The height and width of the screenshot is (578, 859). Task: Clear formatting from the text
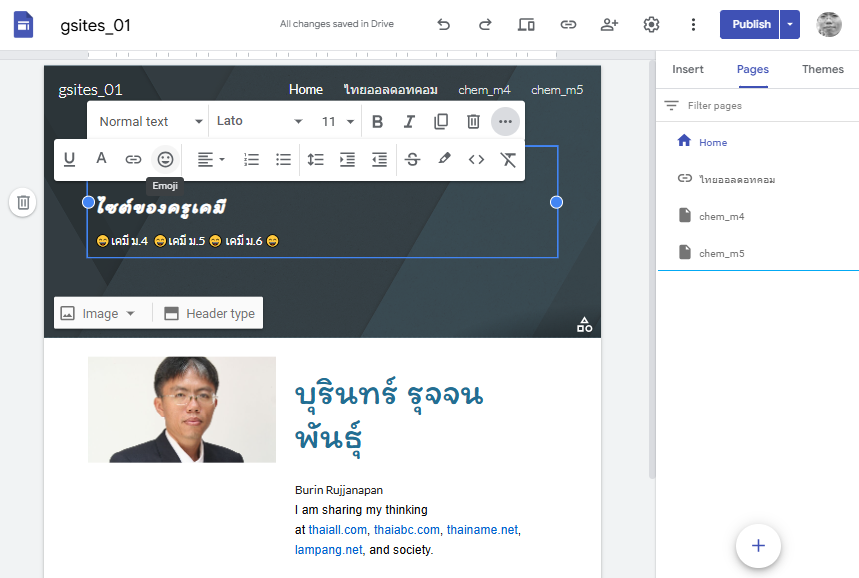(508, 159)
